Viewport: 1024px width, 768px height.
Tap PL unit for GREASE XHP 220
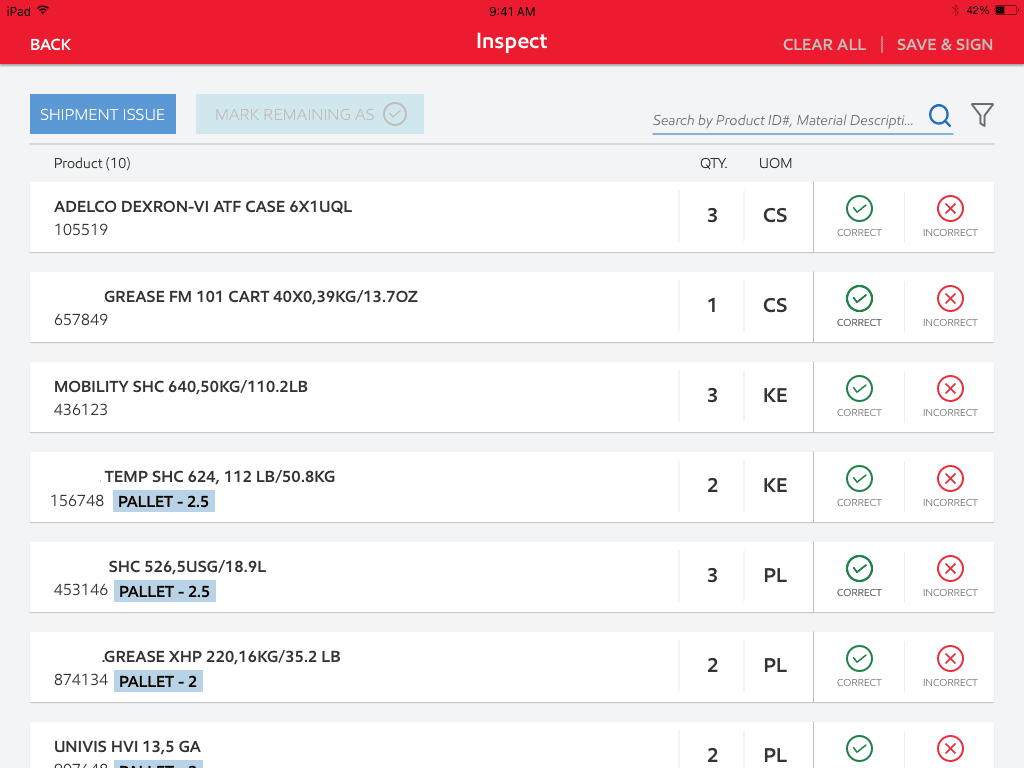775,665
